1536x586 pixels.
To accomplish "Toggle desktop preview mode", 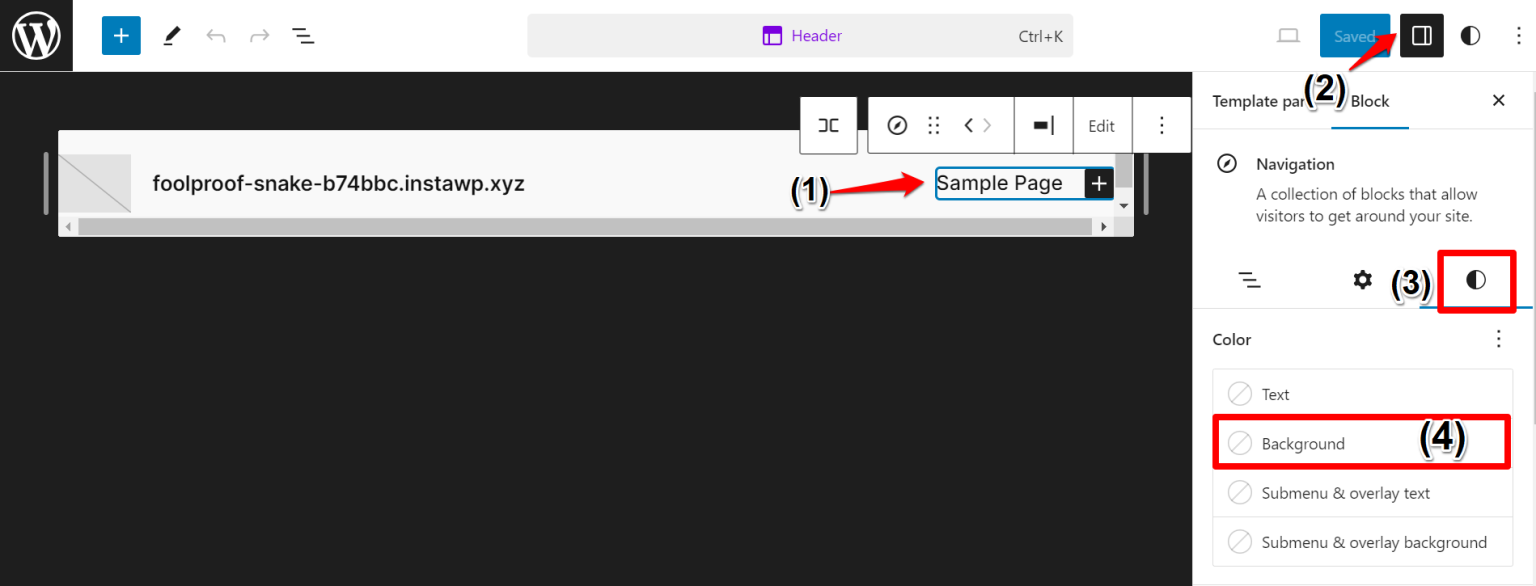I will (x=1288, y=35).
